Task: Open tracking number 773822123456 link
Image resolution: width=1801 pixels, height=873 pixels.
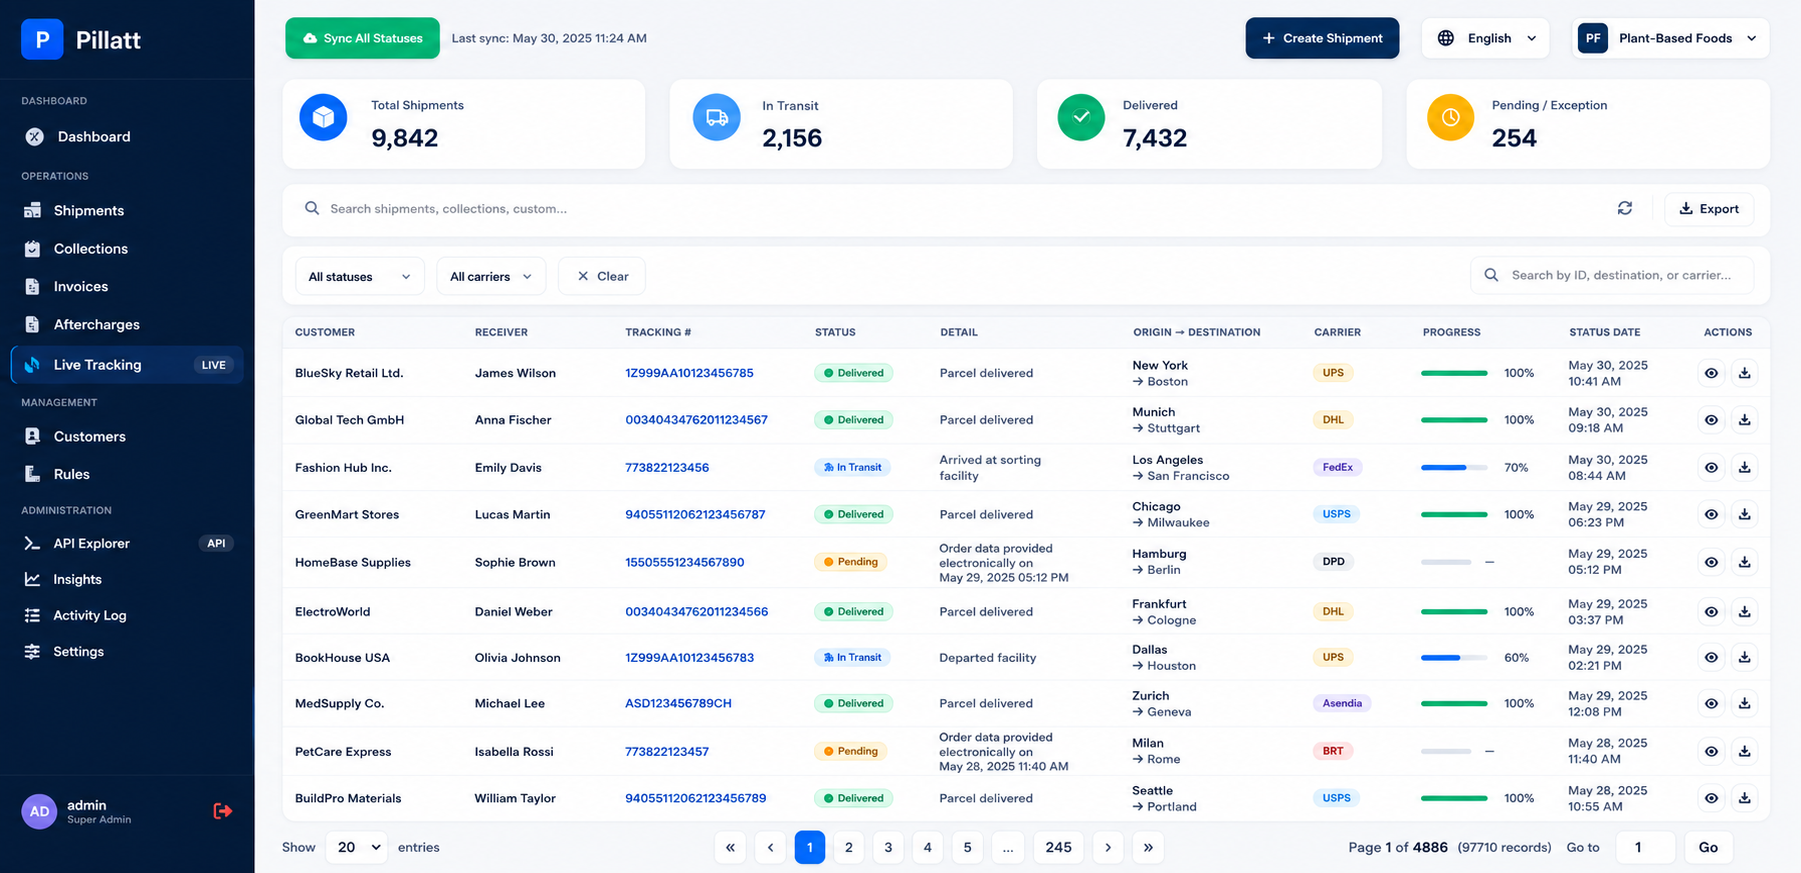Action: point(667,467)
